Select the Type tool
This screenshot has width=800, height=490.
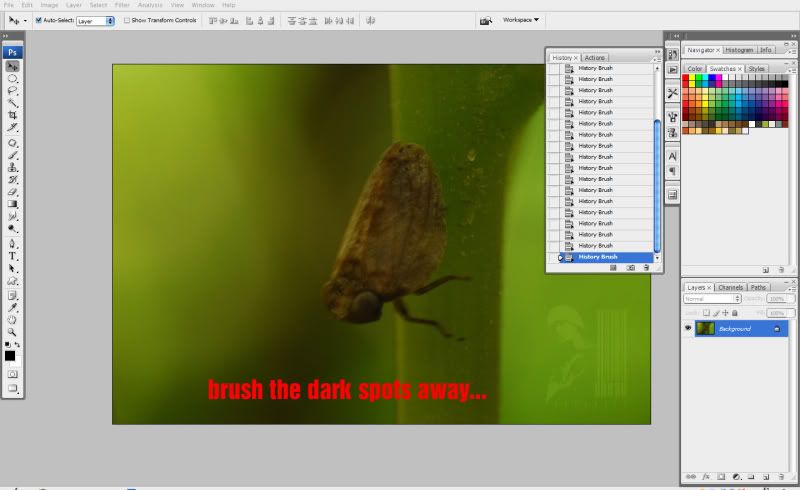click(12, 256)
